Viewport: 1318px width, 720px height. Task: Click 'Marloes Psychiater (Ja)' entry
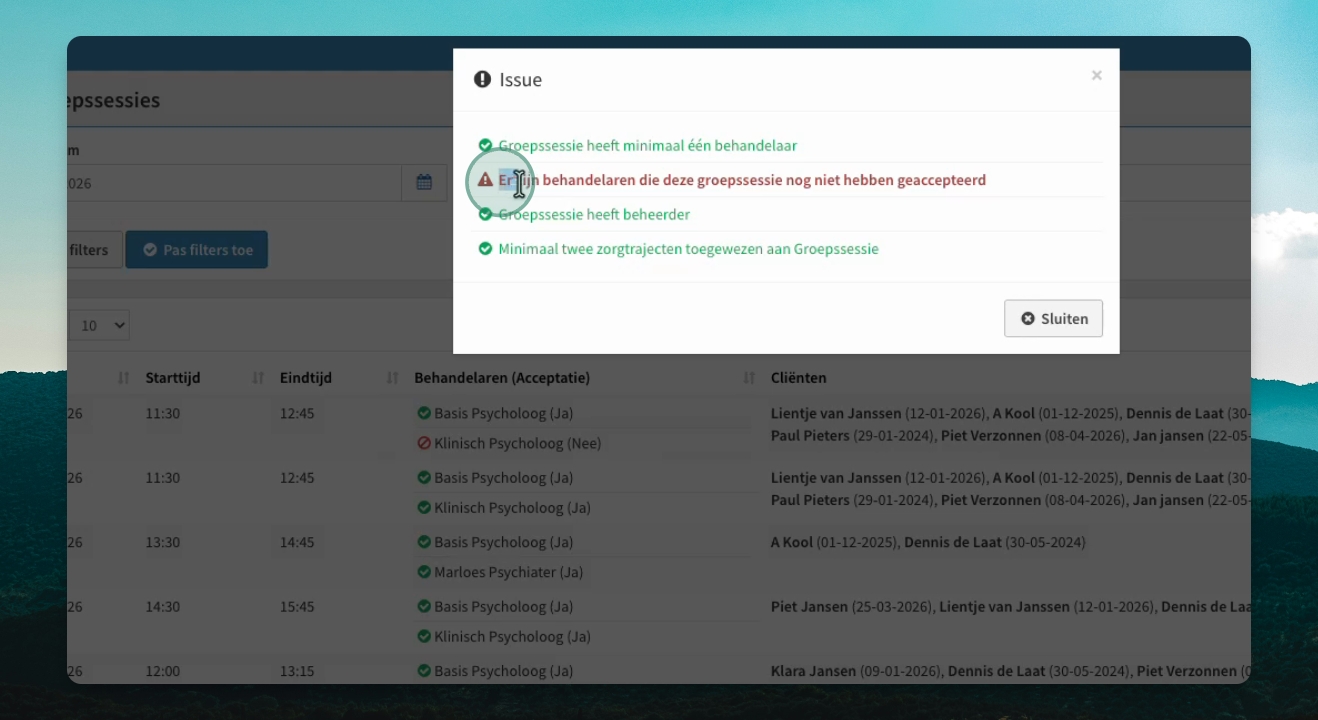pos(508,572)
